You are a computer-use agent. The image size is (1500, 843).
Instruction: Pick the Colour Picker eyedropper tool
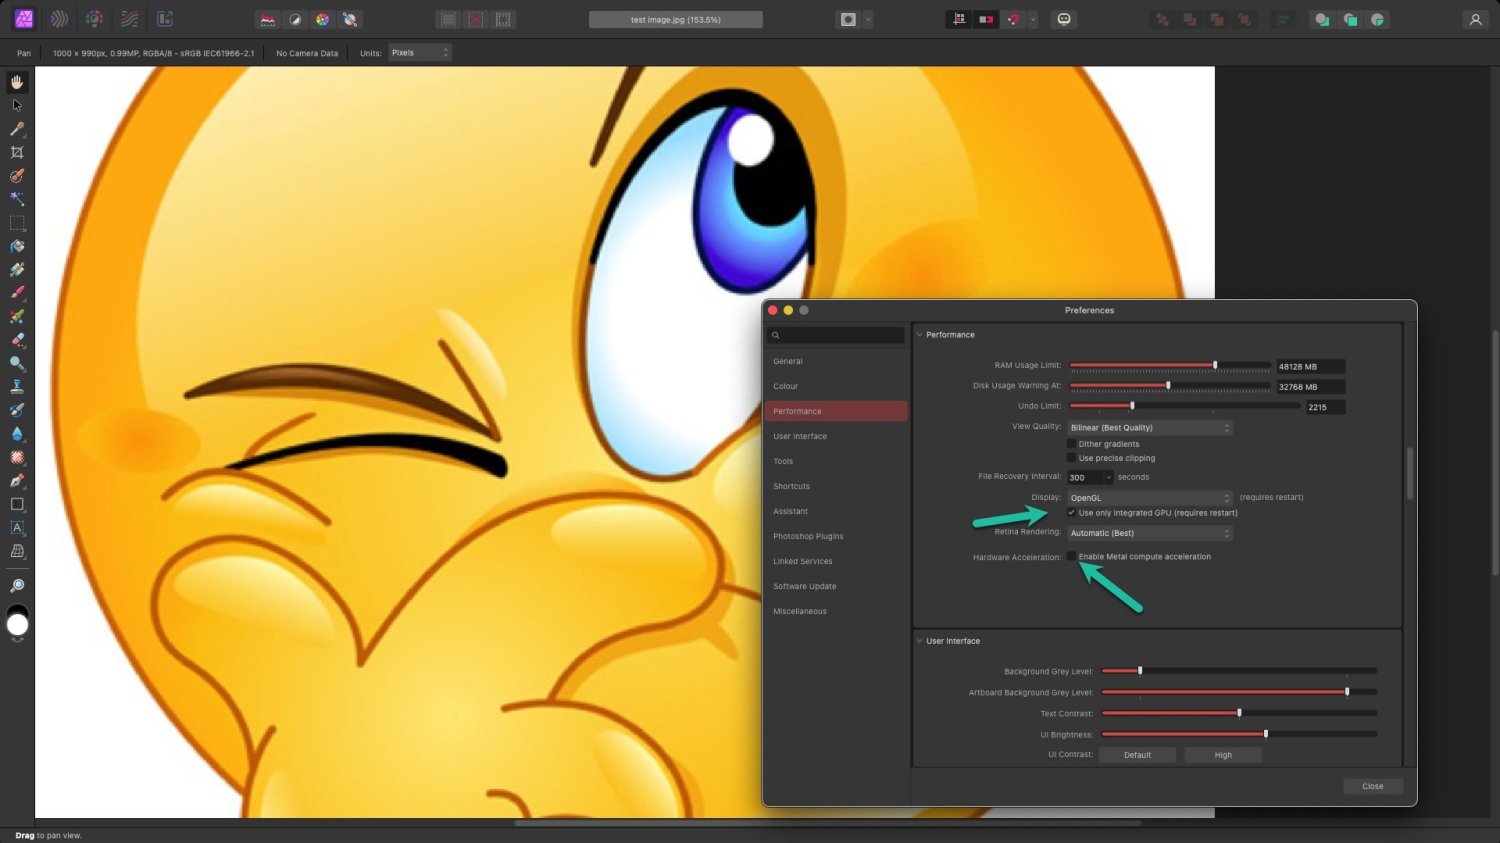tap(17, 129)
